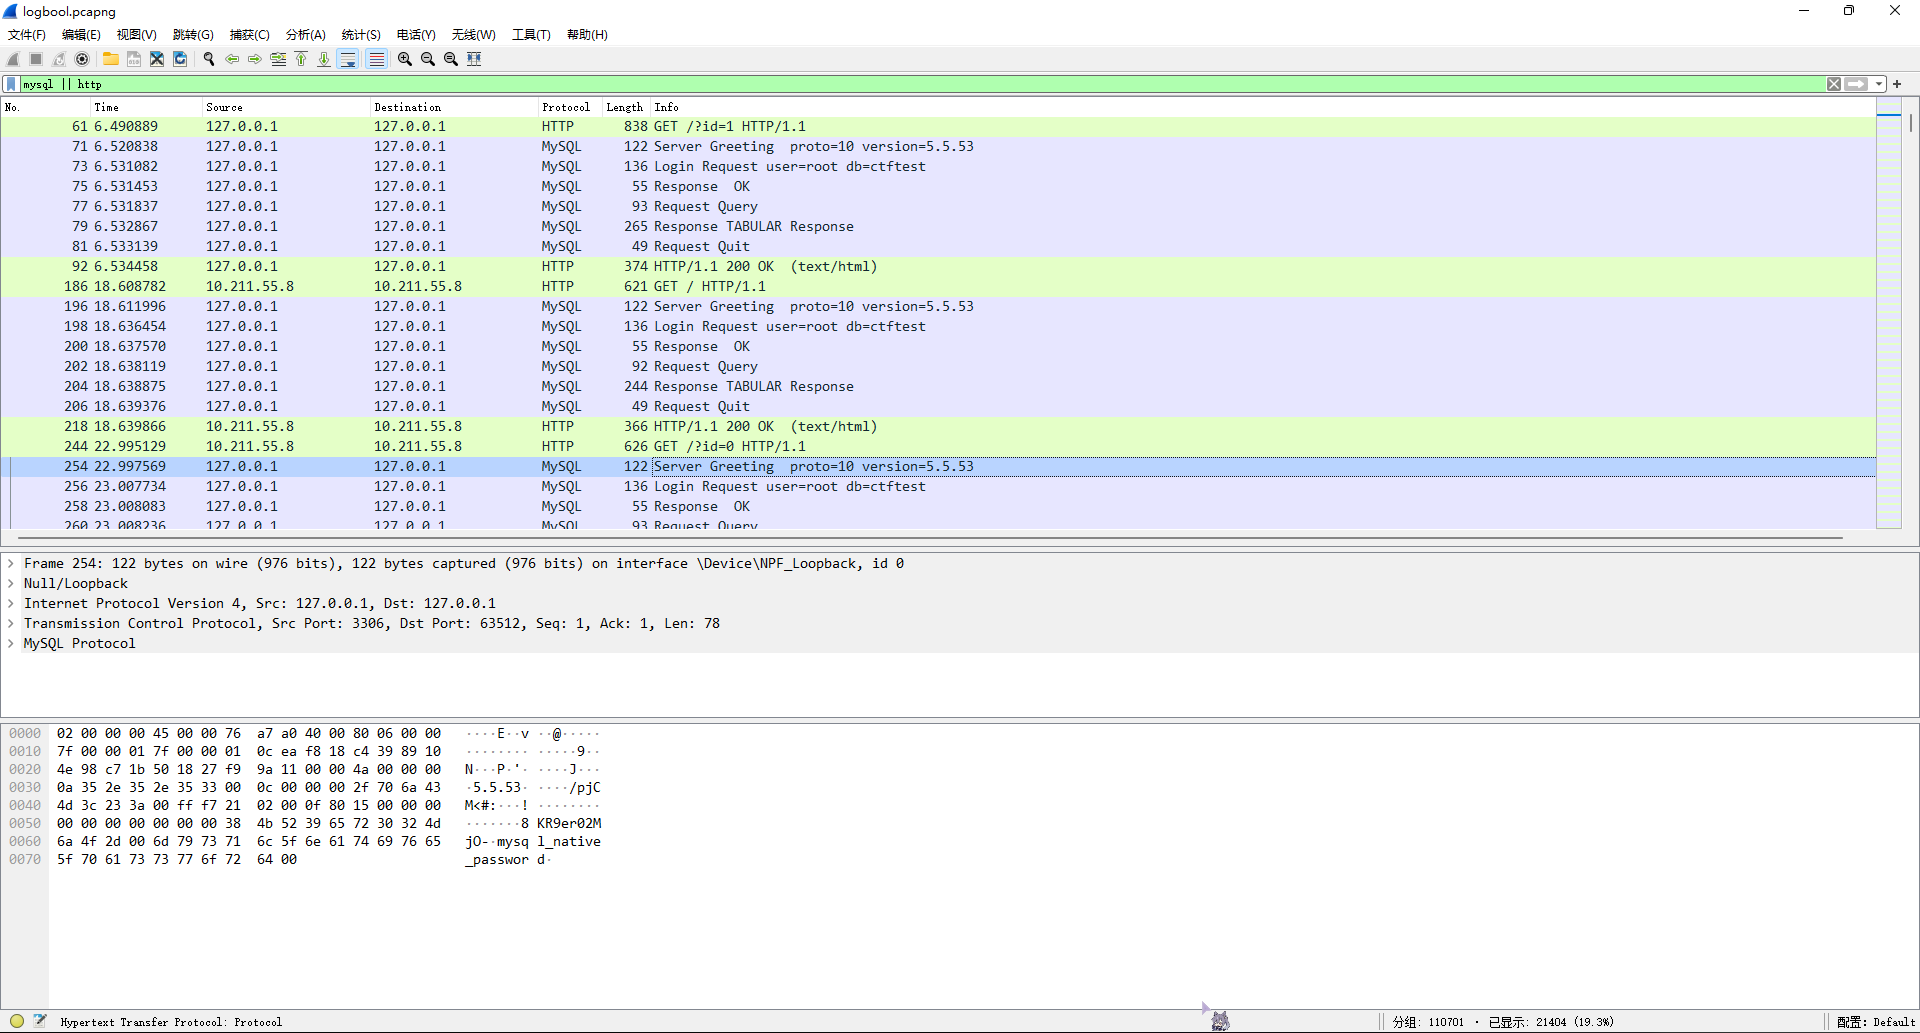Toggle packet colorization rules
1920x1033 pixels.
[376, 59]
